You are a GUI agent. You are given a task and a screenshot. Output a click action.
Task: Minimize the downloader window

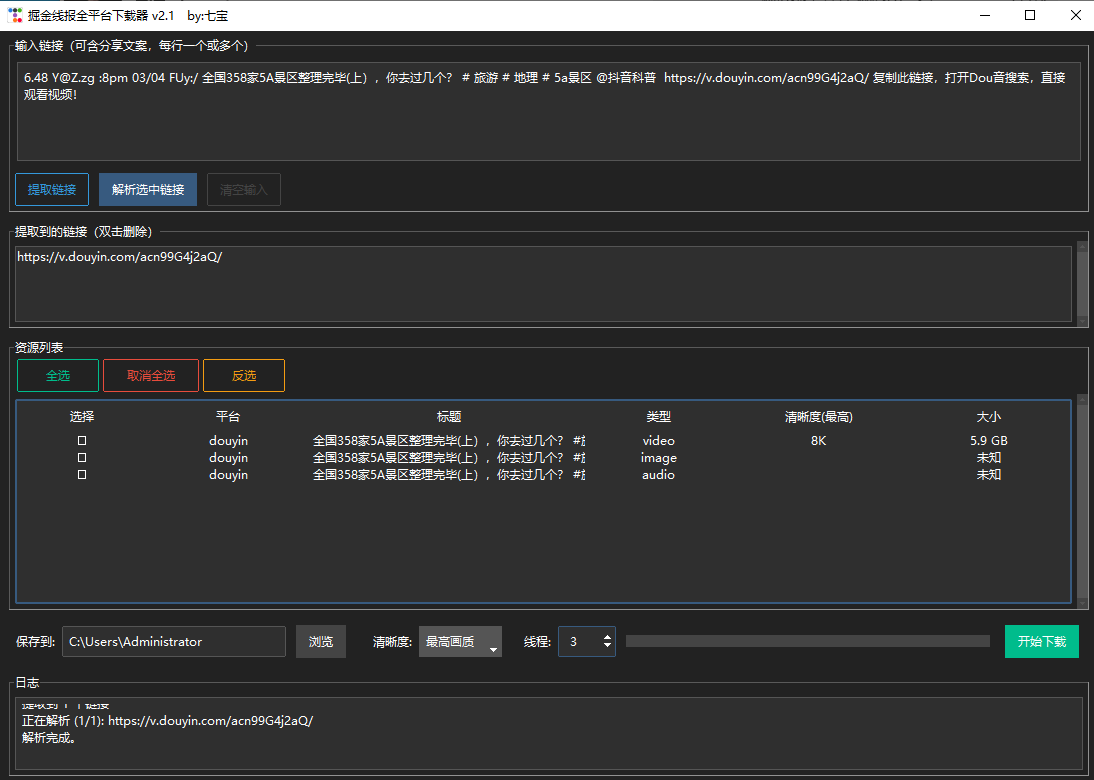985,15
